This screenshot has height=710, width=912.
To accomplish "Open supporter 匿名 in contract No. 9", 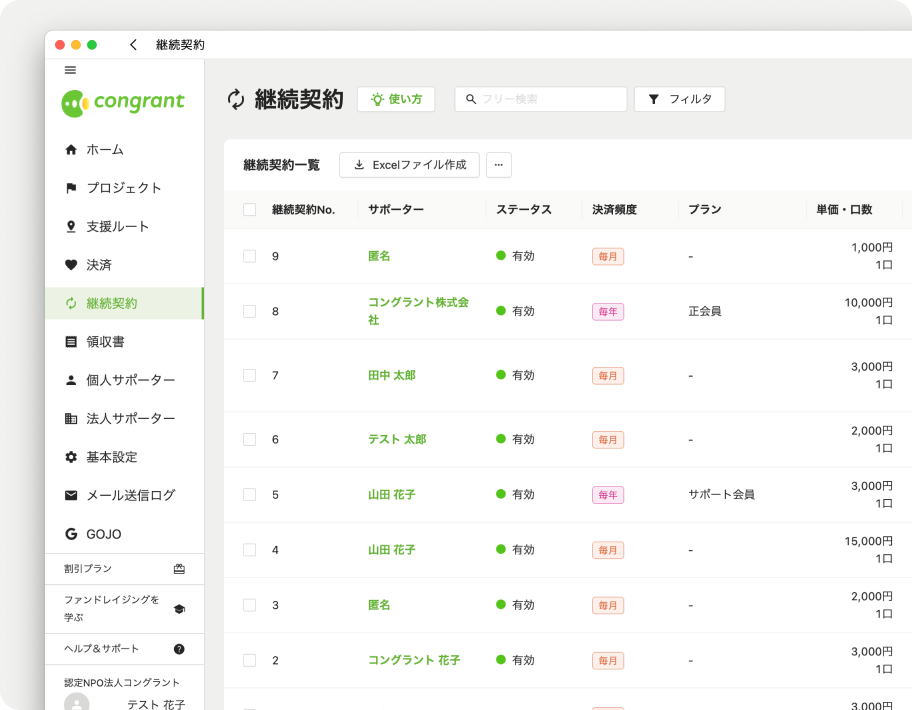I will [379, 256].
